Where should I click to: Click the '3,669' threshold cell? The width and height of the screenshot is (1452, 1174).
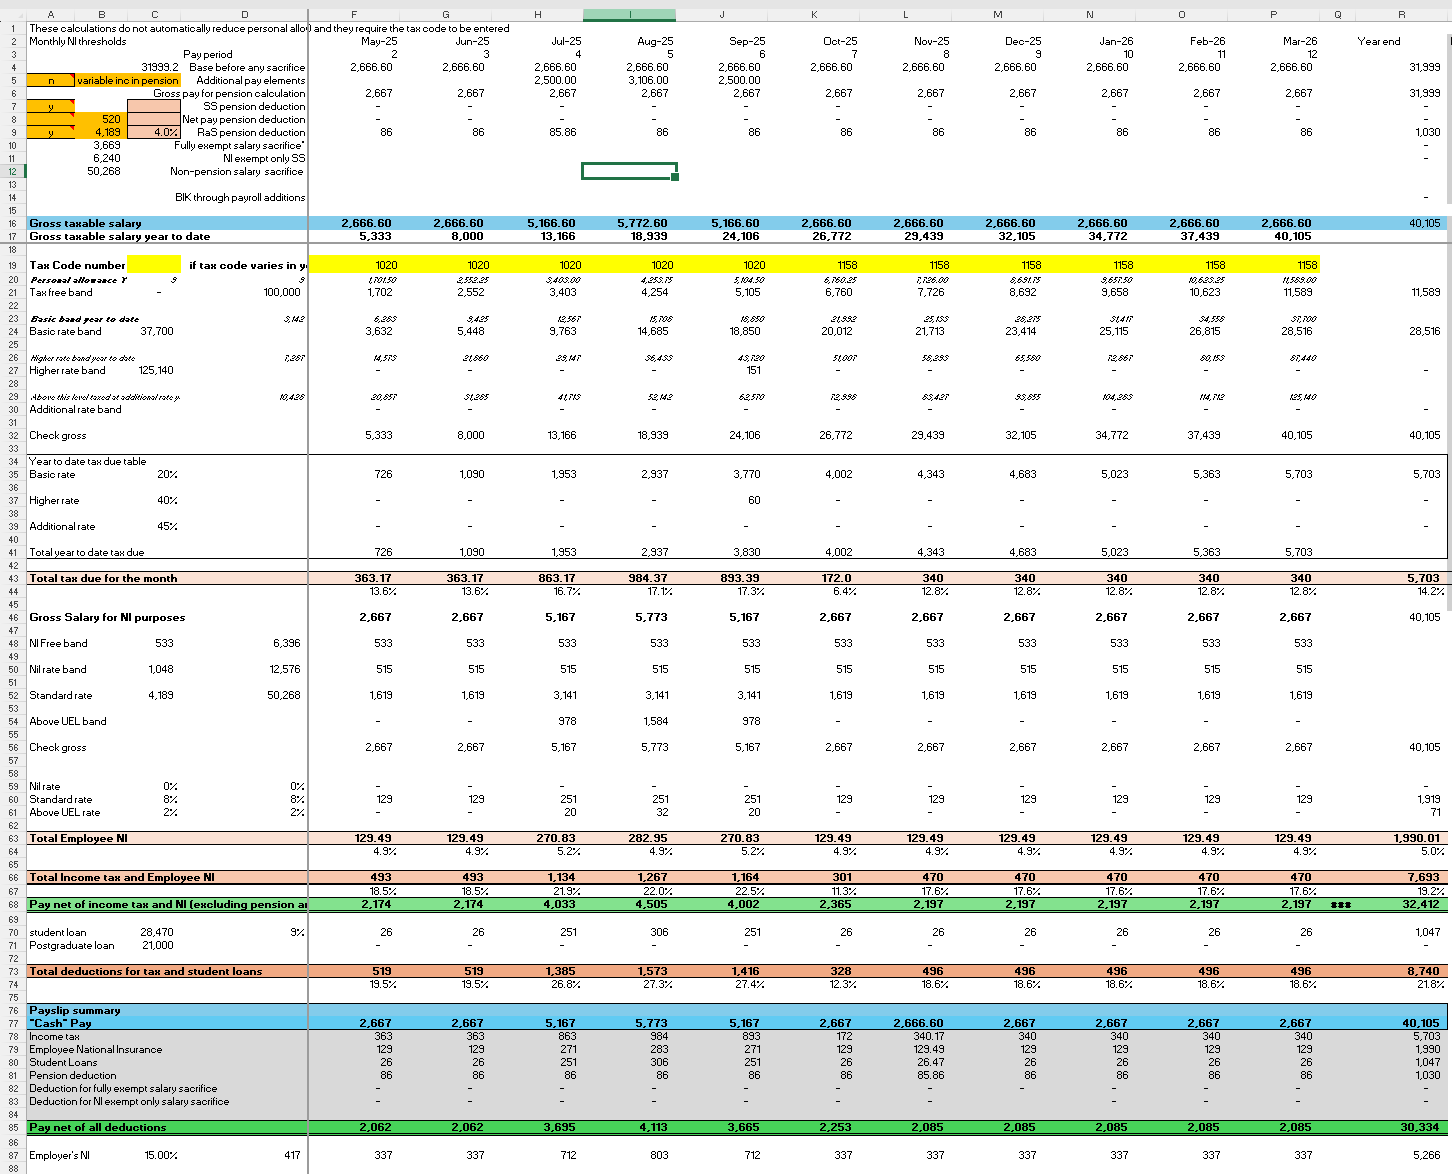(106, 145)
